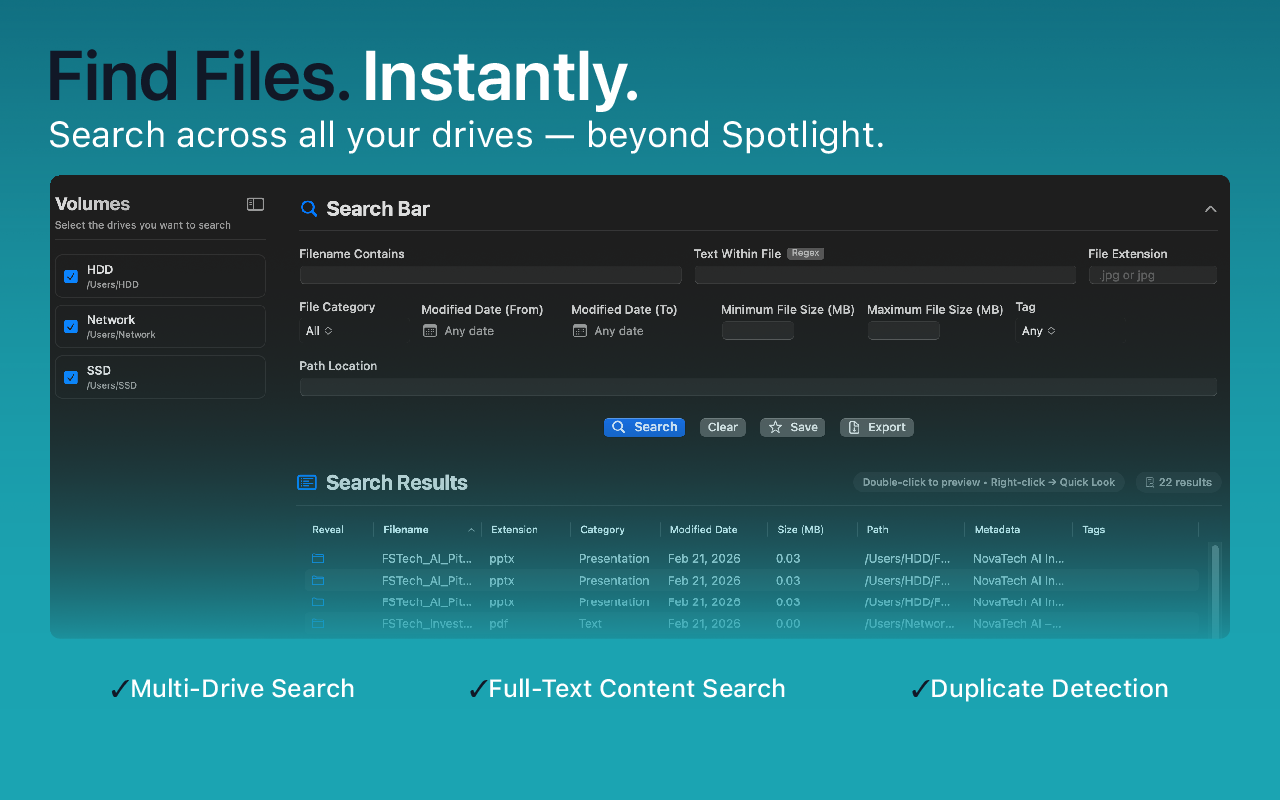Viewport: 1280px width, 800px height.
Task: Uncheck the Network volume checkbox
Action: (x=71, y=327)
